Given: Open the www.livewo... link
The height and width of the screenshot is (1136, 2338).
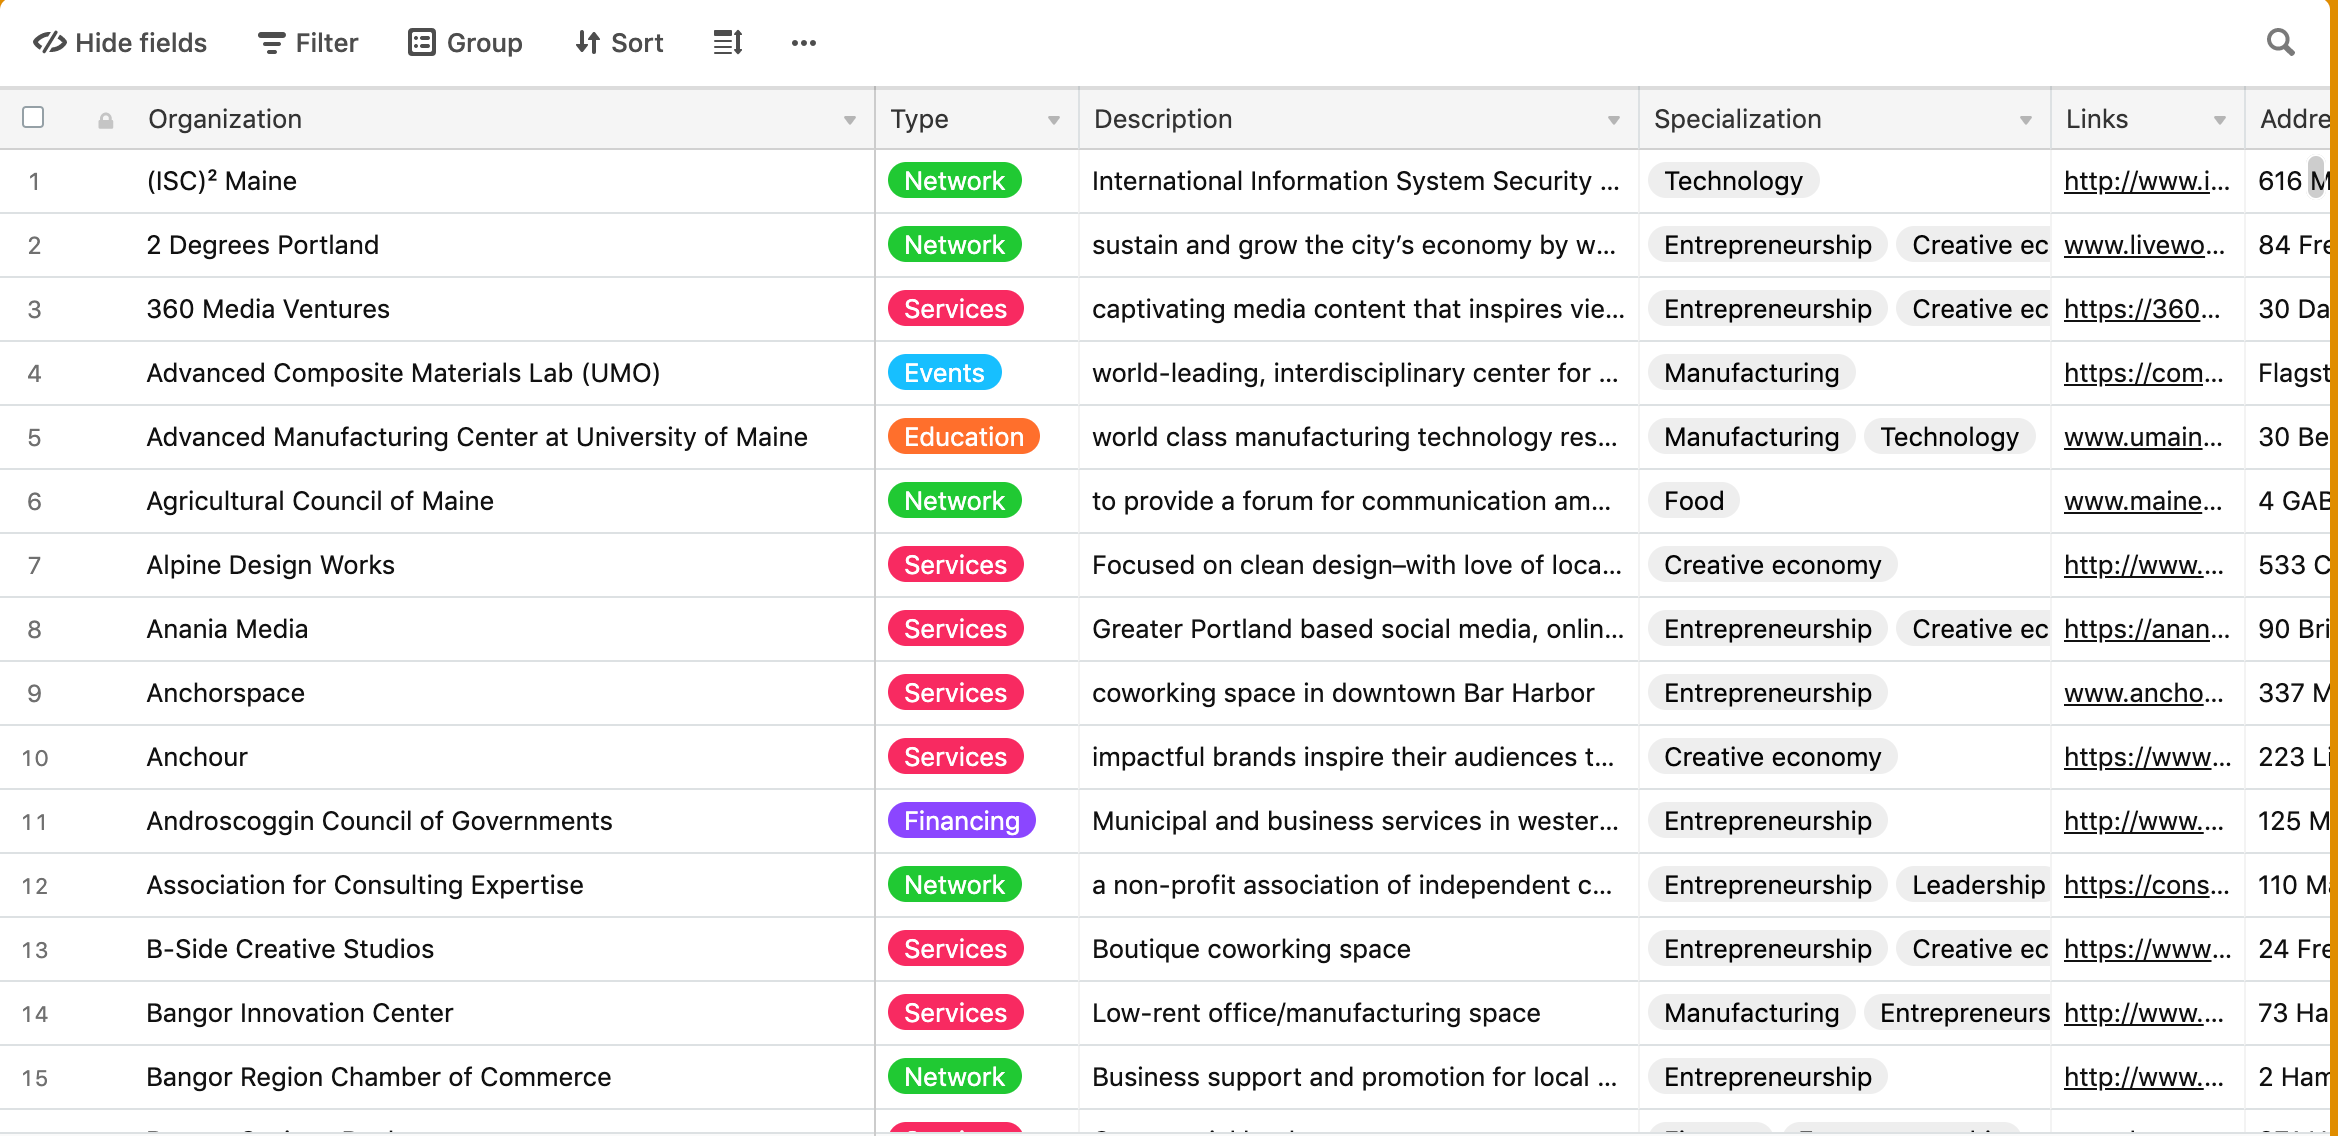Looking at the screenshot, I should 2144,245.
